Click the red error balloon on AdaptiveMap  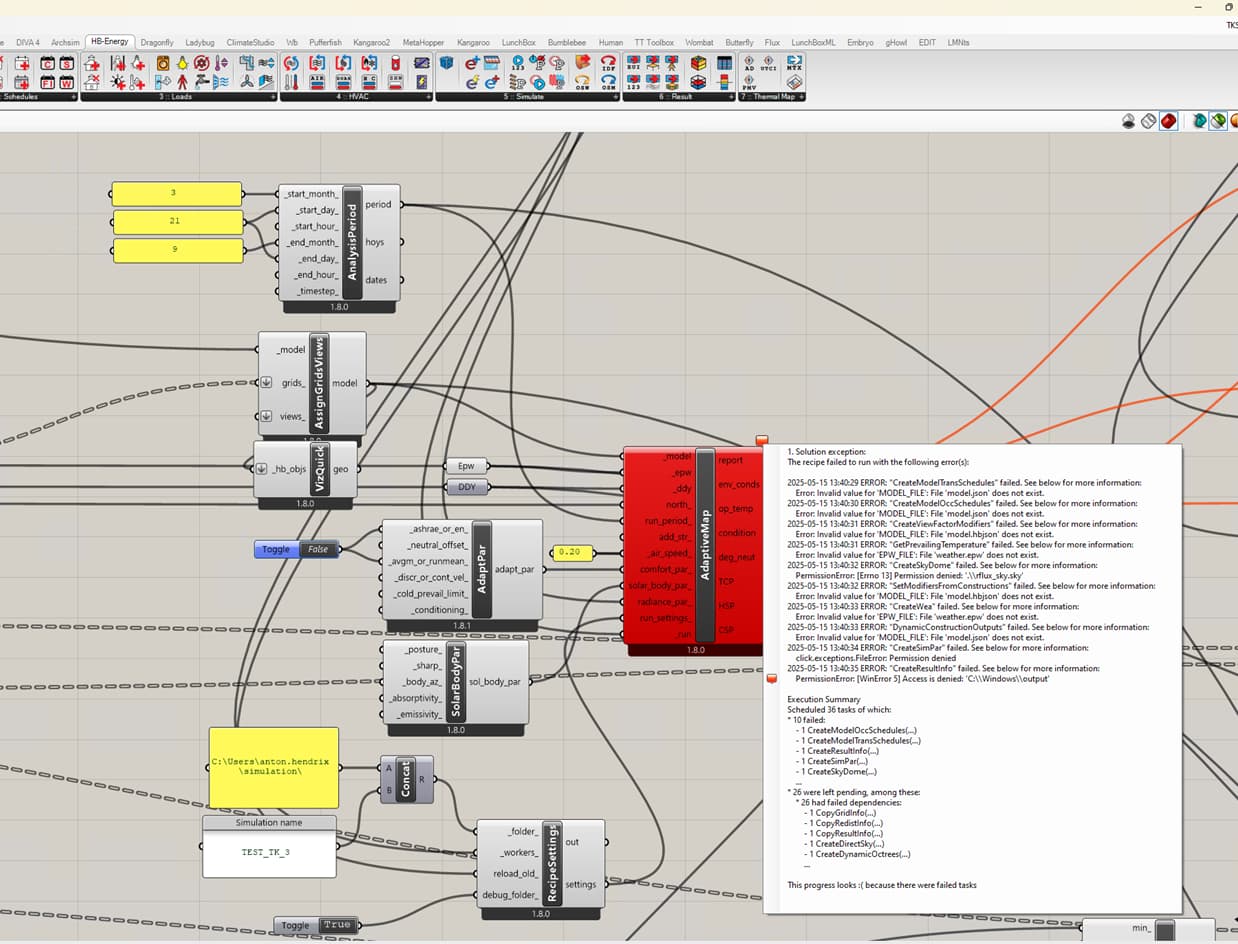762,440
